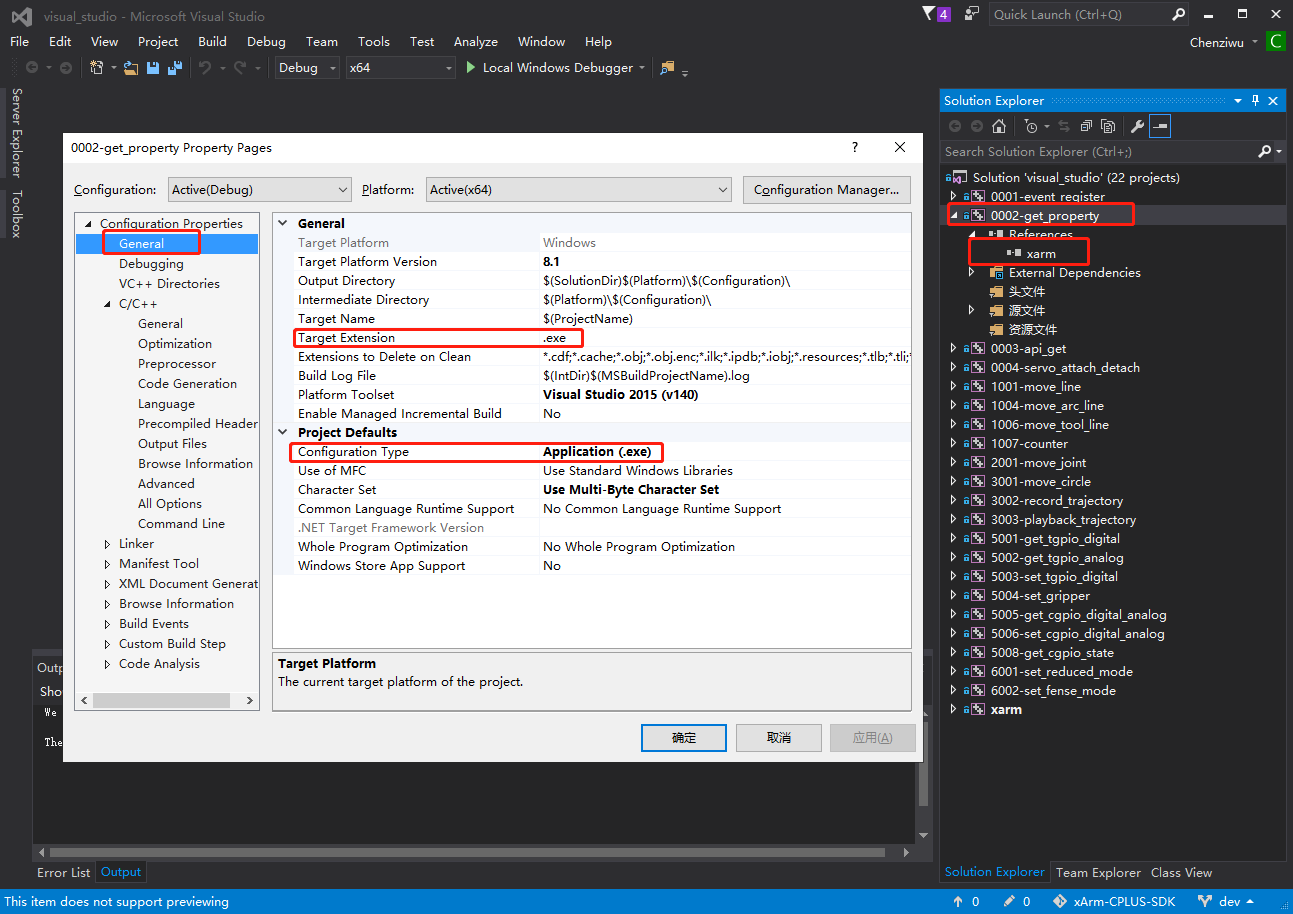The width and height of the screenshot is (1293, 914).
Task: Click the 确定 (OK) button
Action: pos(684,738)
